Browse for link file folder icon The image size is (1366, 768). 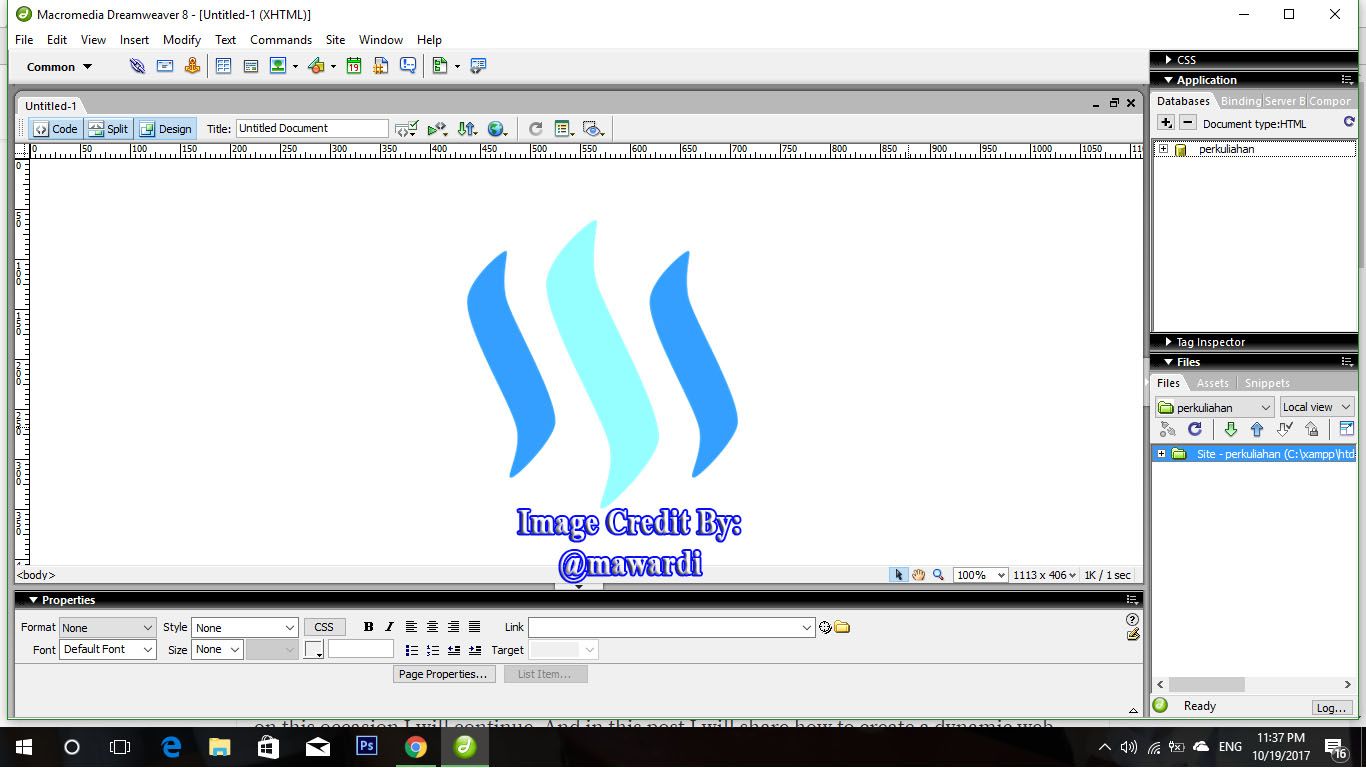[842, 628]
